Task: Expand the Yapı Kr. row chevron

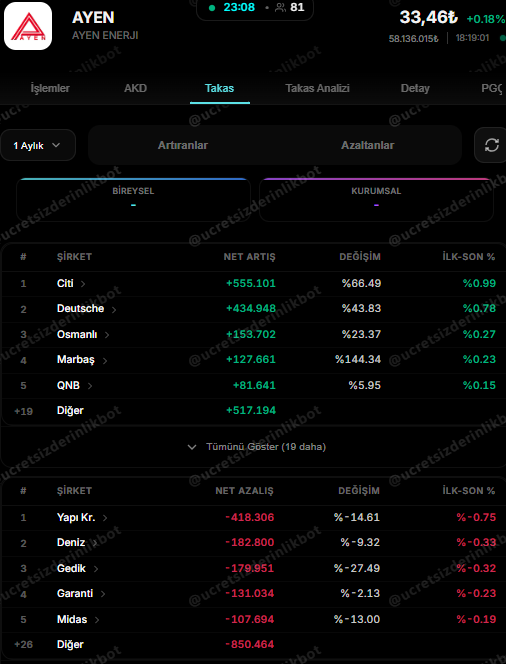Action: pyautogui.click(x=105, y=518)
